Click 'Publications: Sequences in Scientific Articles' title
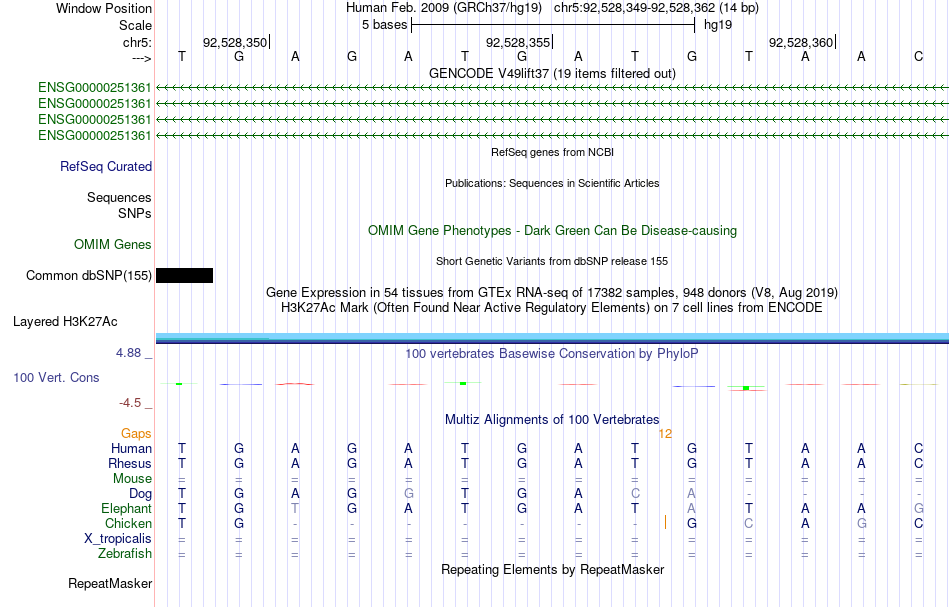This screenshot has height=607, width=950. click(x=552, y=183)
